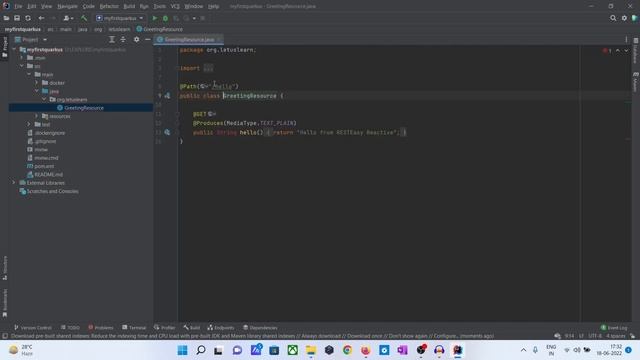Select the GreetingResource.java editor tab

(x=189, y=40)
